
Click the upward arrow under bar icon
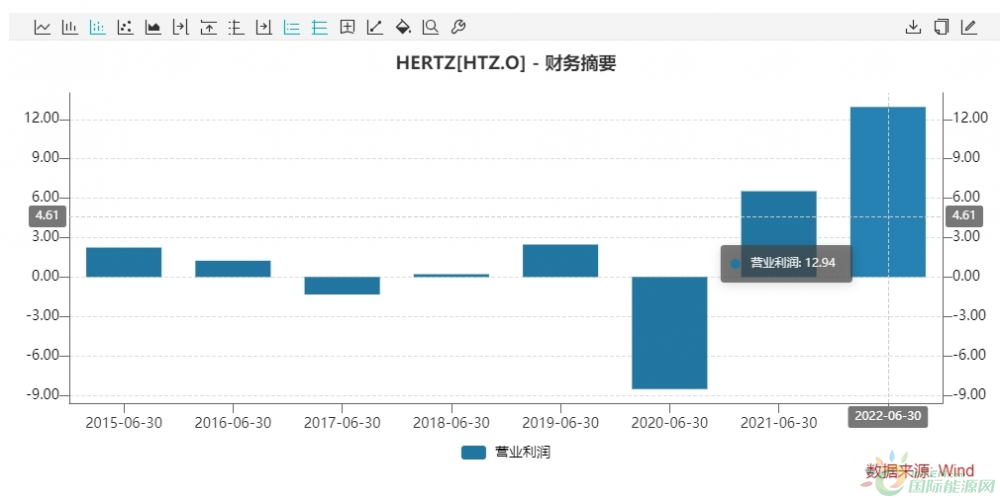[x=209, y=27]
